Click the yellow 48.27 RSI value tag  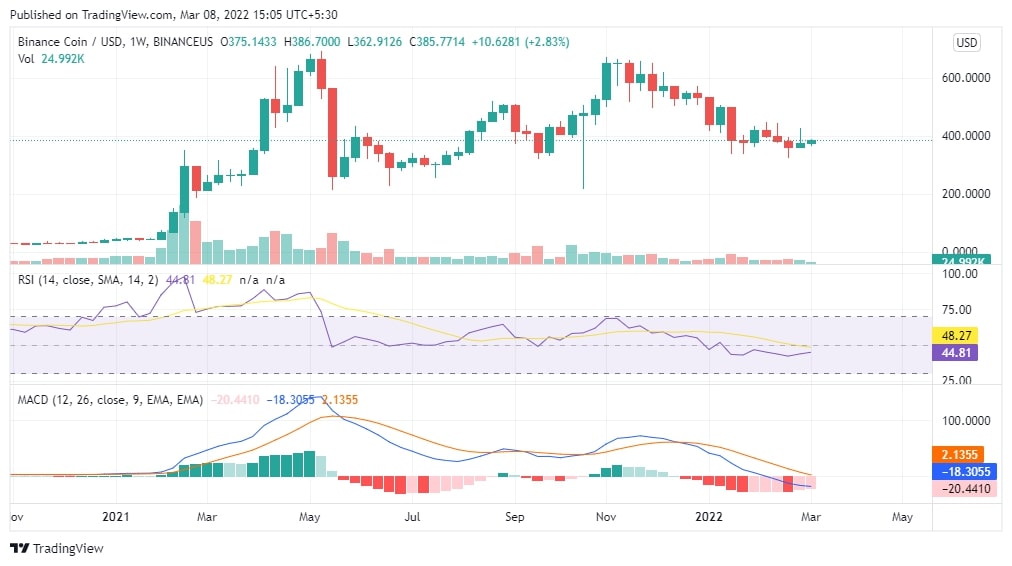[952, 336]
